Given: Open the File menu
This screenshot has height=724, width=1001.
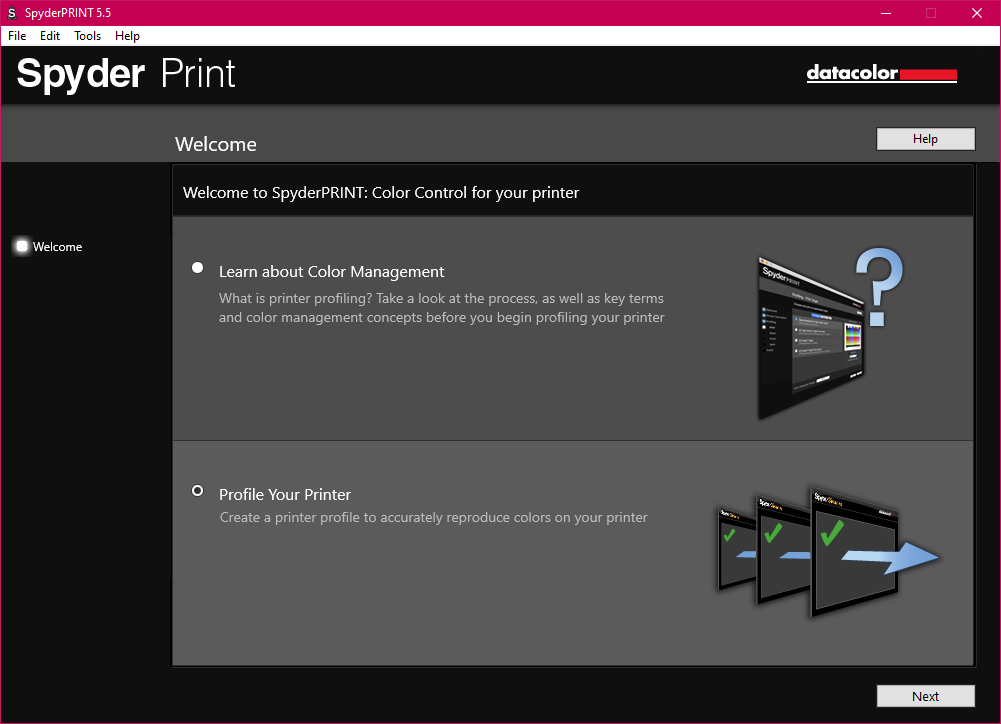Looking at the screenshot, I should [17, 36].
